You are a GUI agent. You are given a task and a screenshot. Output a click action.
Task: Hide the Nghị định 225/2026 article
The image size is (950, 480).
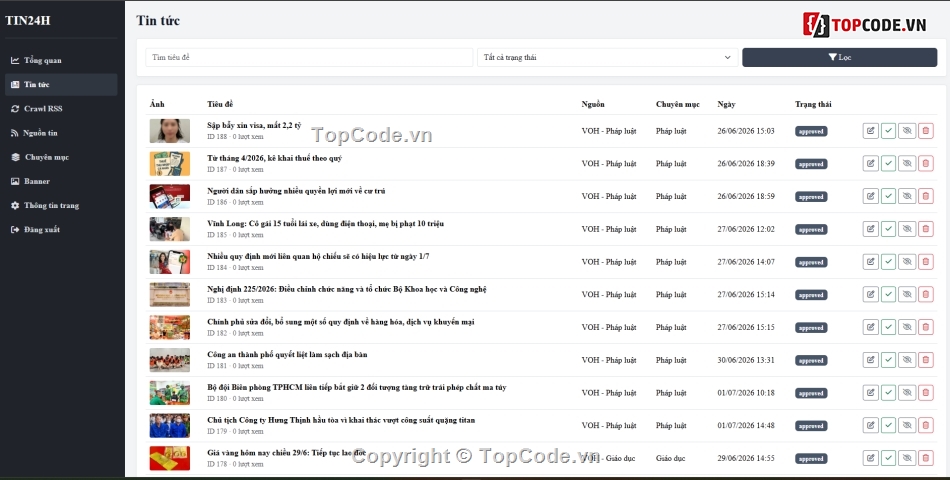point(907,295)
